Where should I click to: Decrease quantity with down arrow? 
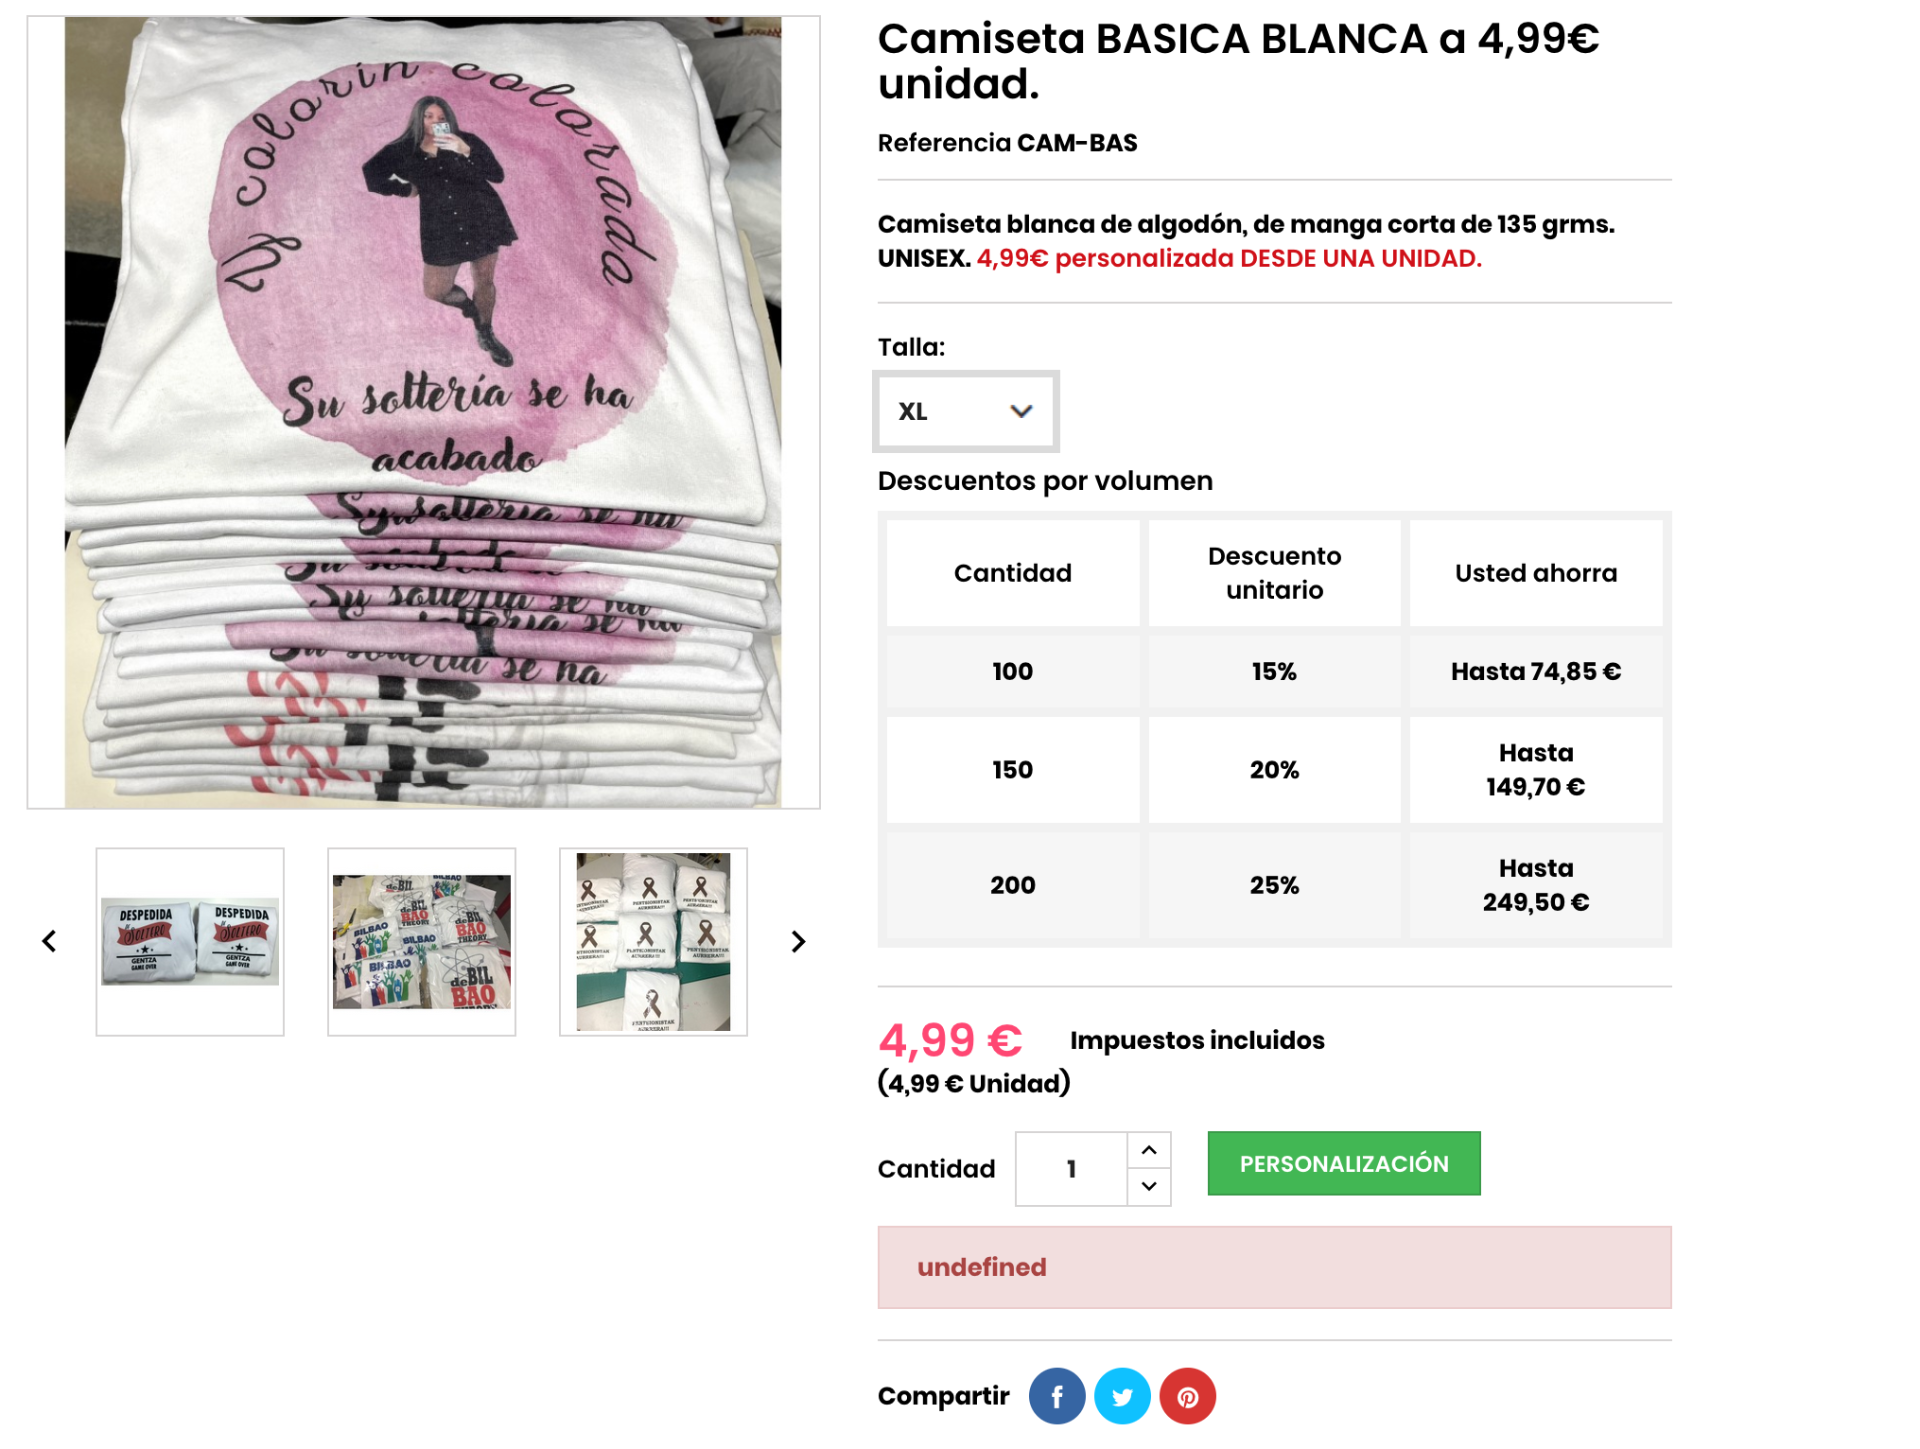click(x=1149, y=1186)
